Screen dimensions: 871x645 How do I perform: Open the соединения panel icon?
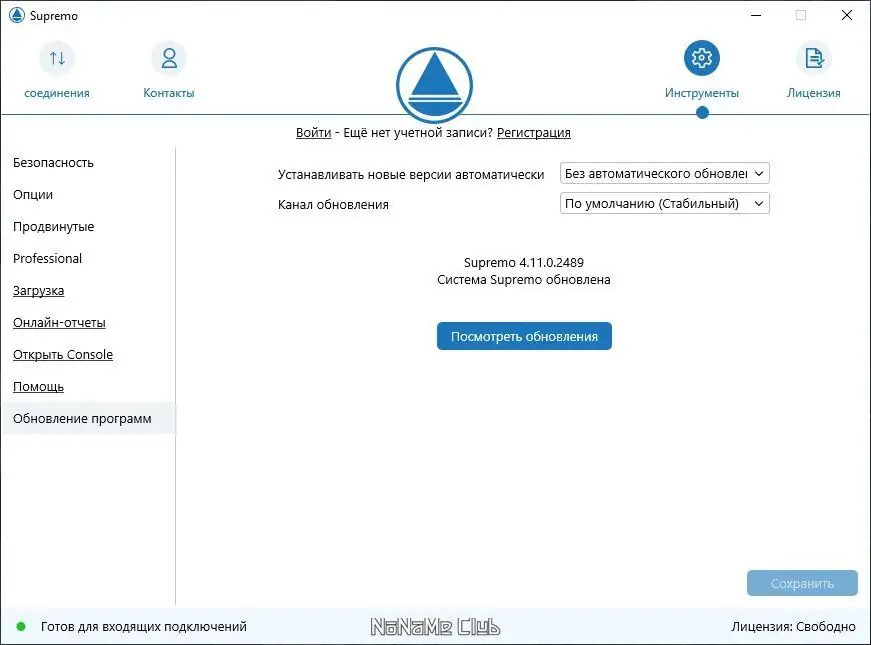56,58
